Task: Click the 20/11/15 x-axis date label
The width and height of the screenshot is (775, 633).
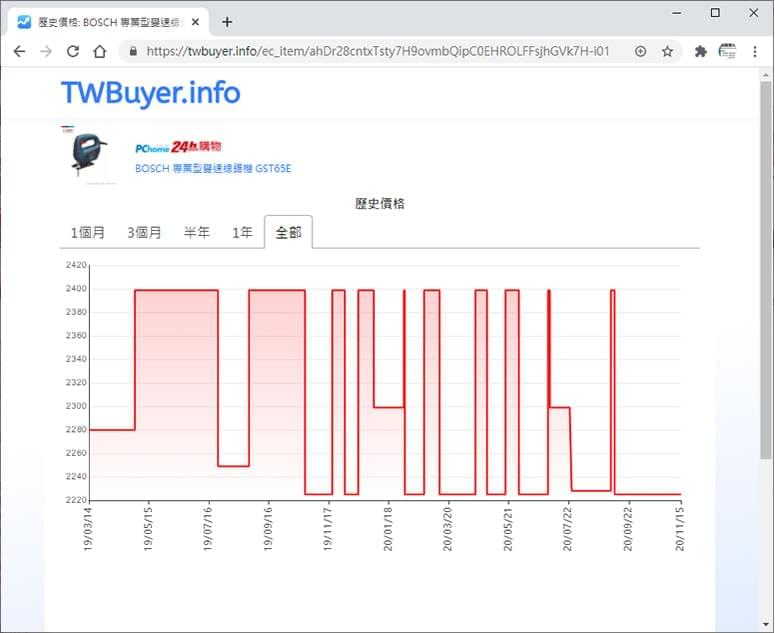Action: pyautogui.click(x=680, y=529)
